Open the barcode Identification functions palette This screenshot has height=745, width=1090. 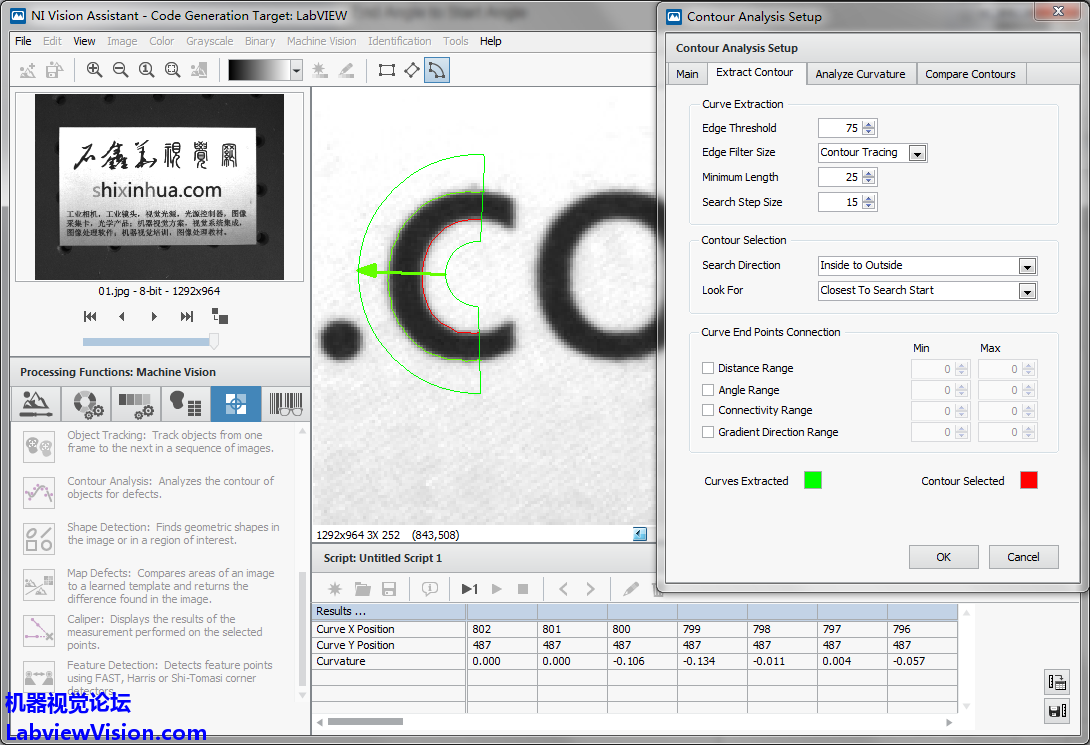pyautogui.click(x=286, y=404)
